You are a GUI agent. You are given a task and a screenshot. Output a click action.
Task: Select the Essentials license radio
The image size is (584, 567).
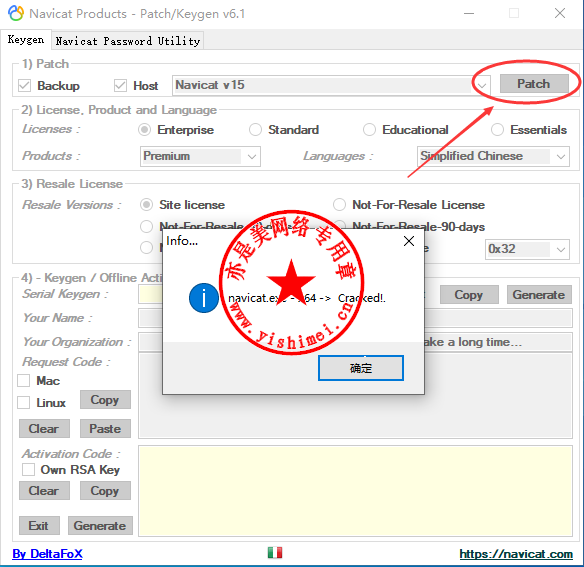497,130
